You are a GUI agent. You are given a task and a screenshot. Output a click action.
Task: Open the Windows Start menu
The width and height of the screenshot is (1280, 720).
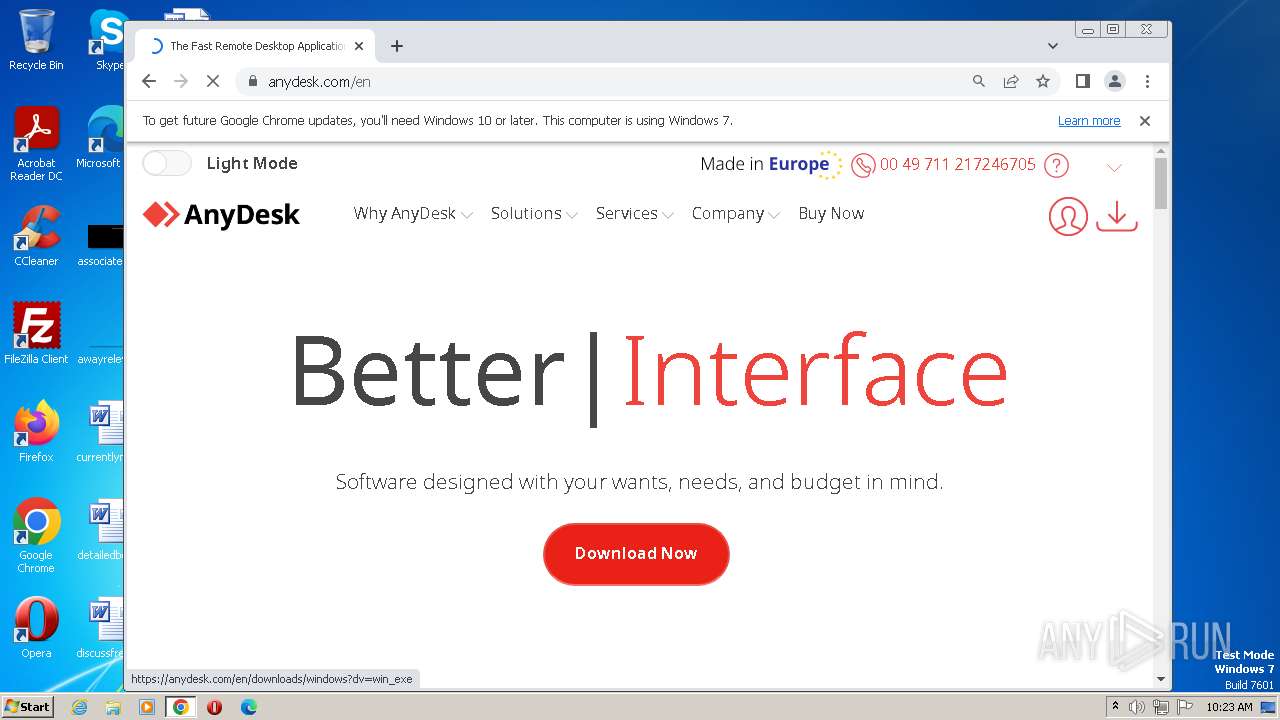click(x=27, y=707)
